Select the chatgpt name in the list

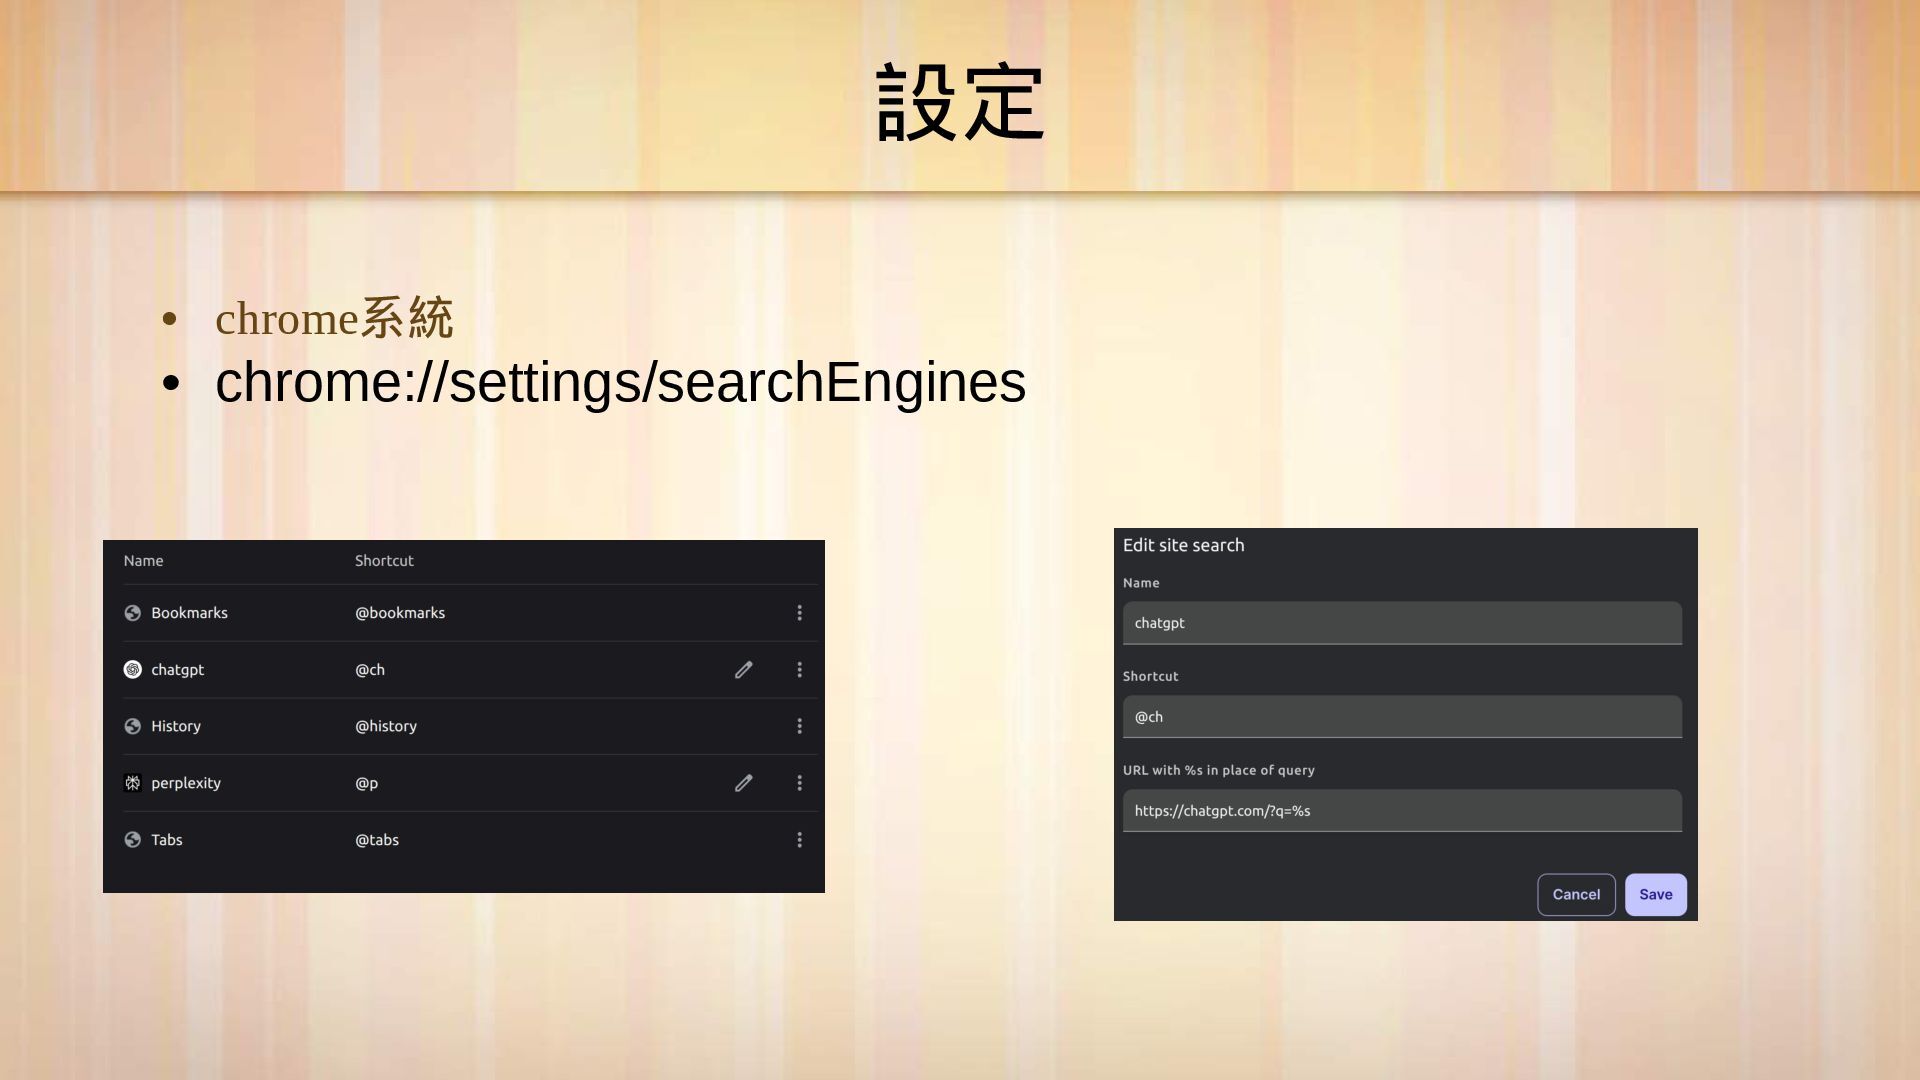point(177,670)
